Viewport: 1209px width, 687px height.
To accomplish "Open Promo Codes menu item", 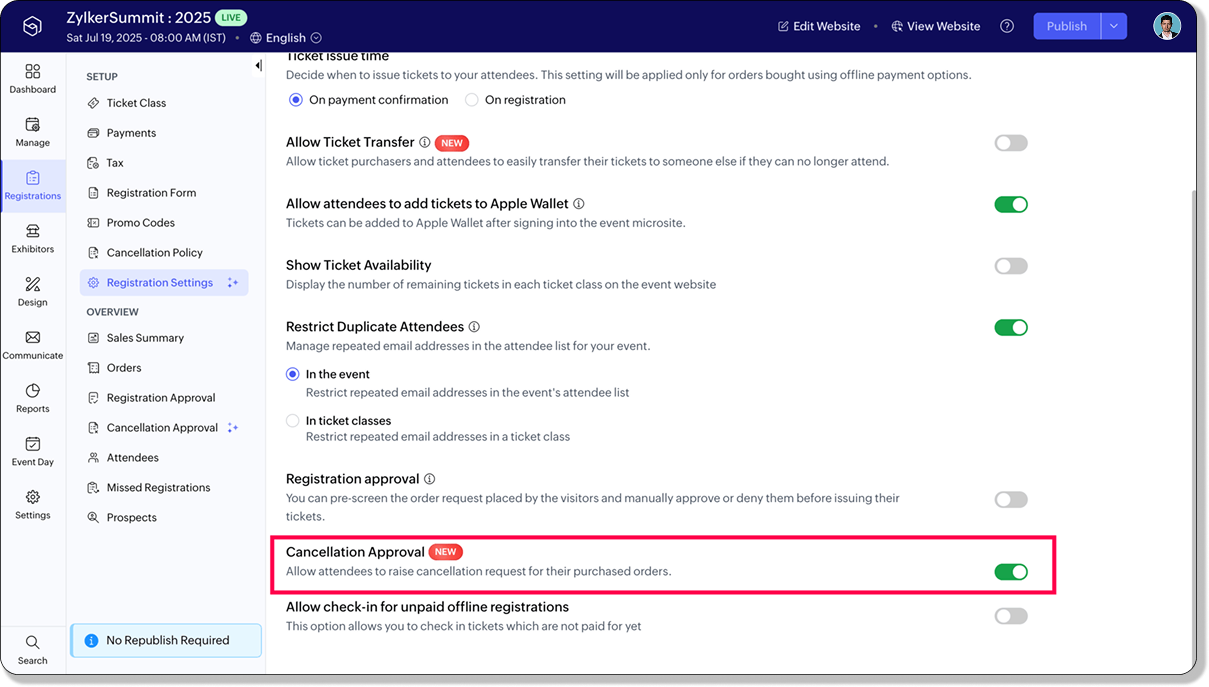I will click(x=131, y=223).
